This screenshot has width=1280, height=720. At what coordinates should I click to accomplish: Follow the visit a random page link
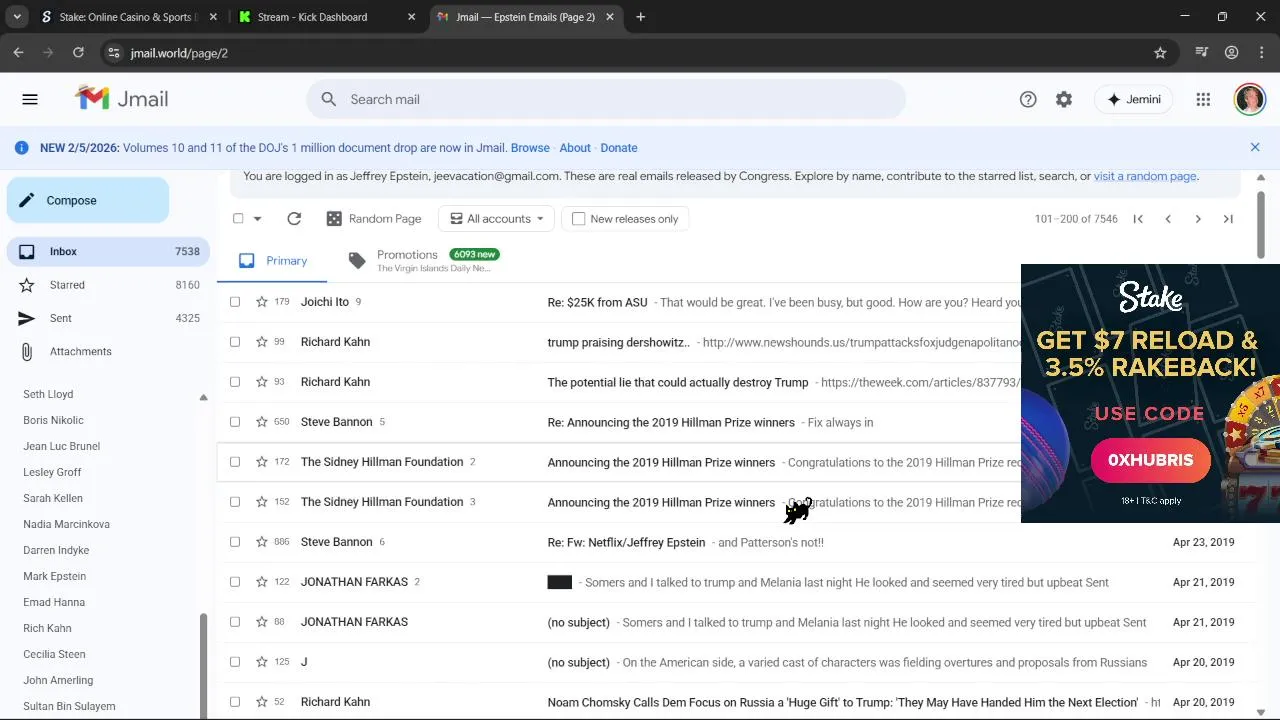coord(1145,176)
